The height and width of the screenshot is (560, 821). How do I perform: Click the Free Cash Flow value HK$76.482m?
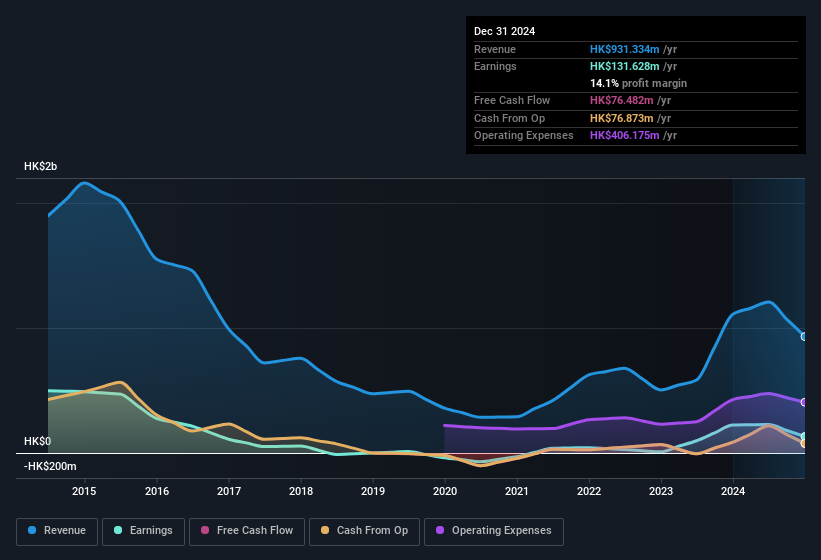click(622, 100)
